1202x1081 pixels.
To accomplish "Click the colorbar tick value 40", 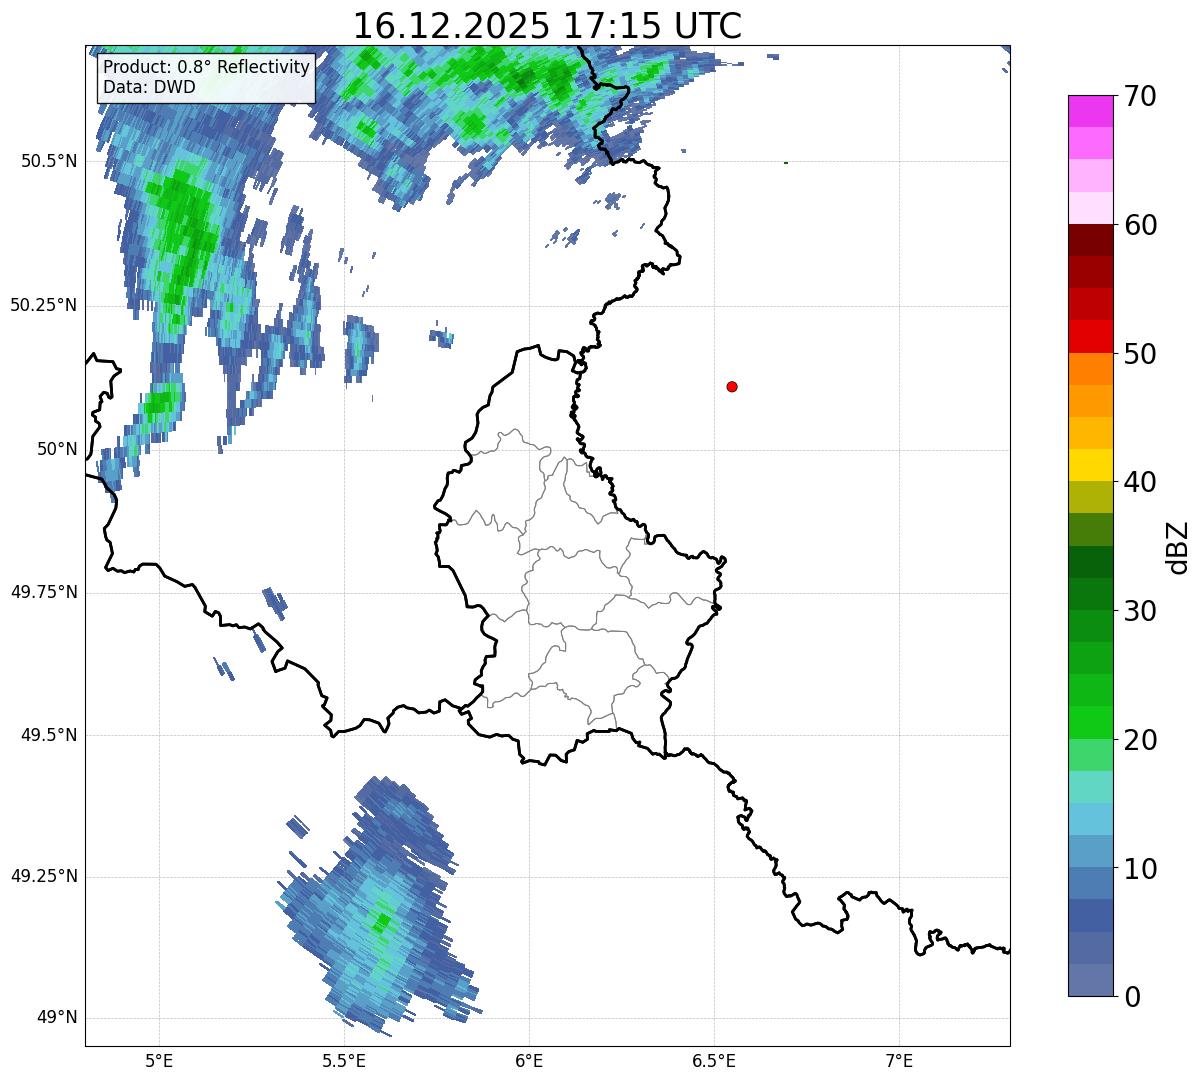I will point(1140,482).
